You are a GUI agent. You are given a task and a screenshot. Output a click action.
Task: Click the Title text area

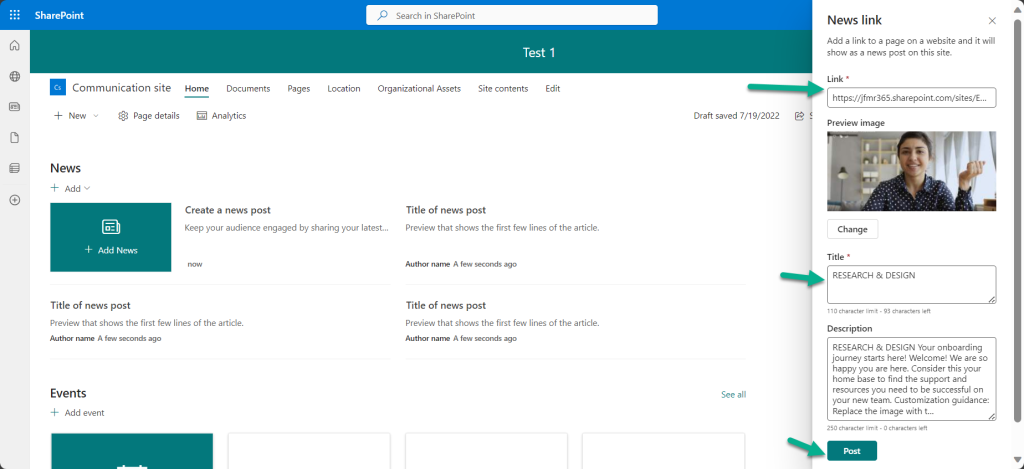(x=911, y=284)
